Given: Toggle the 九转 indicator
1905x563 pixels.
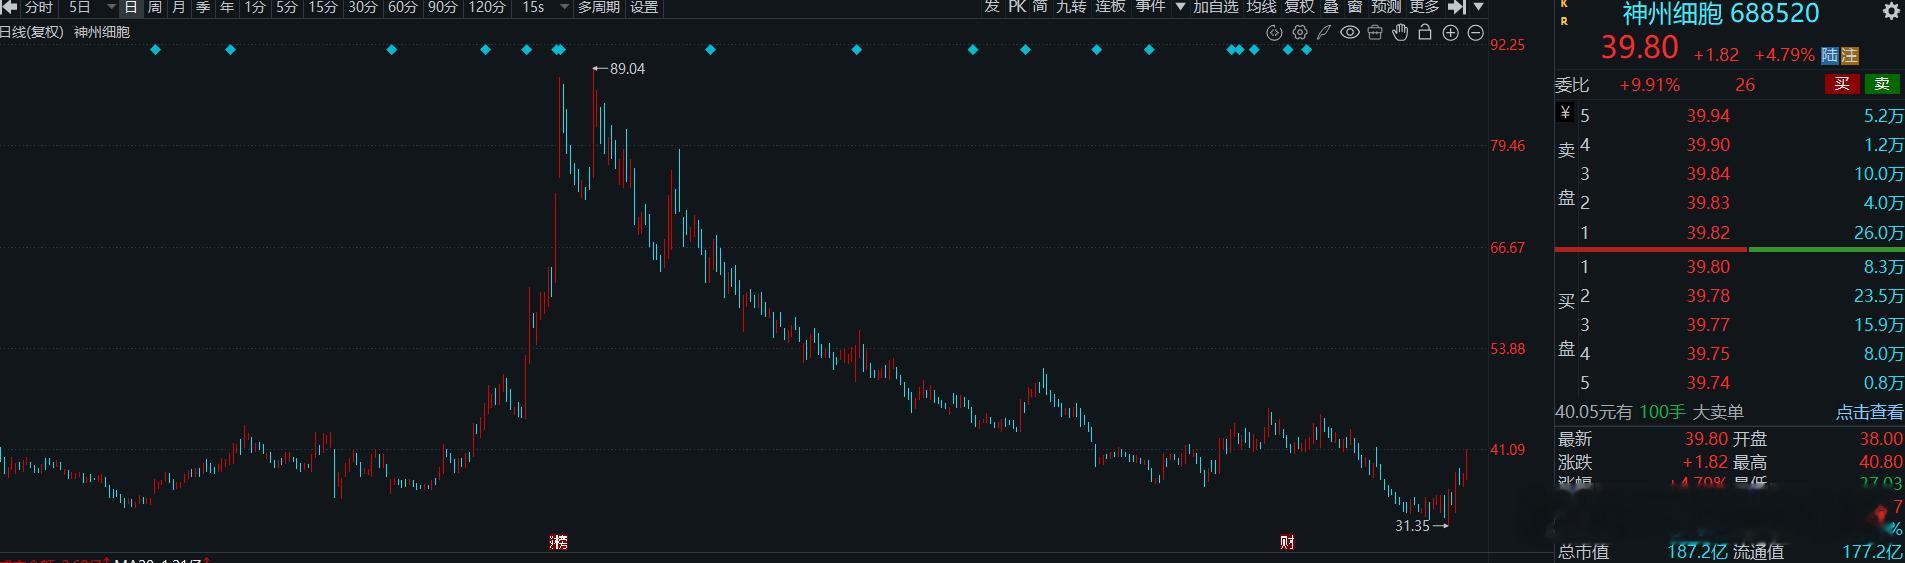Looking at the screenshot, I should [1071, 7].
